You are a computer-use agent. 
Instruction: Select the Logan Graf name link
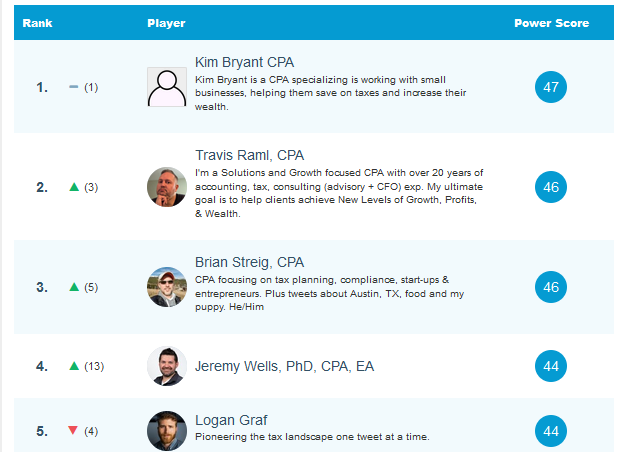233,419
